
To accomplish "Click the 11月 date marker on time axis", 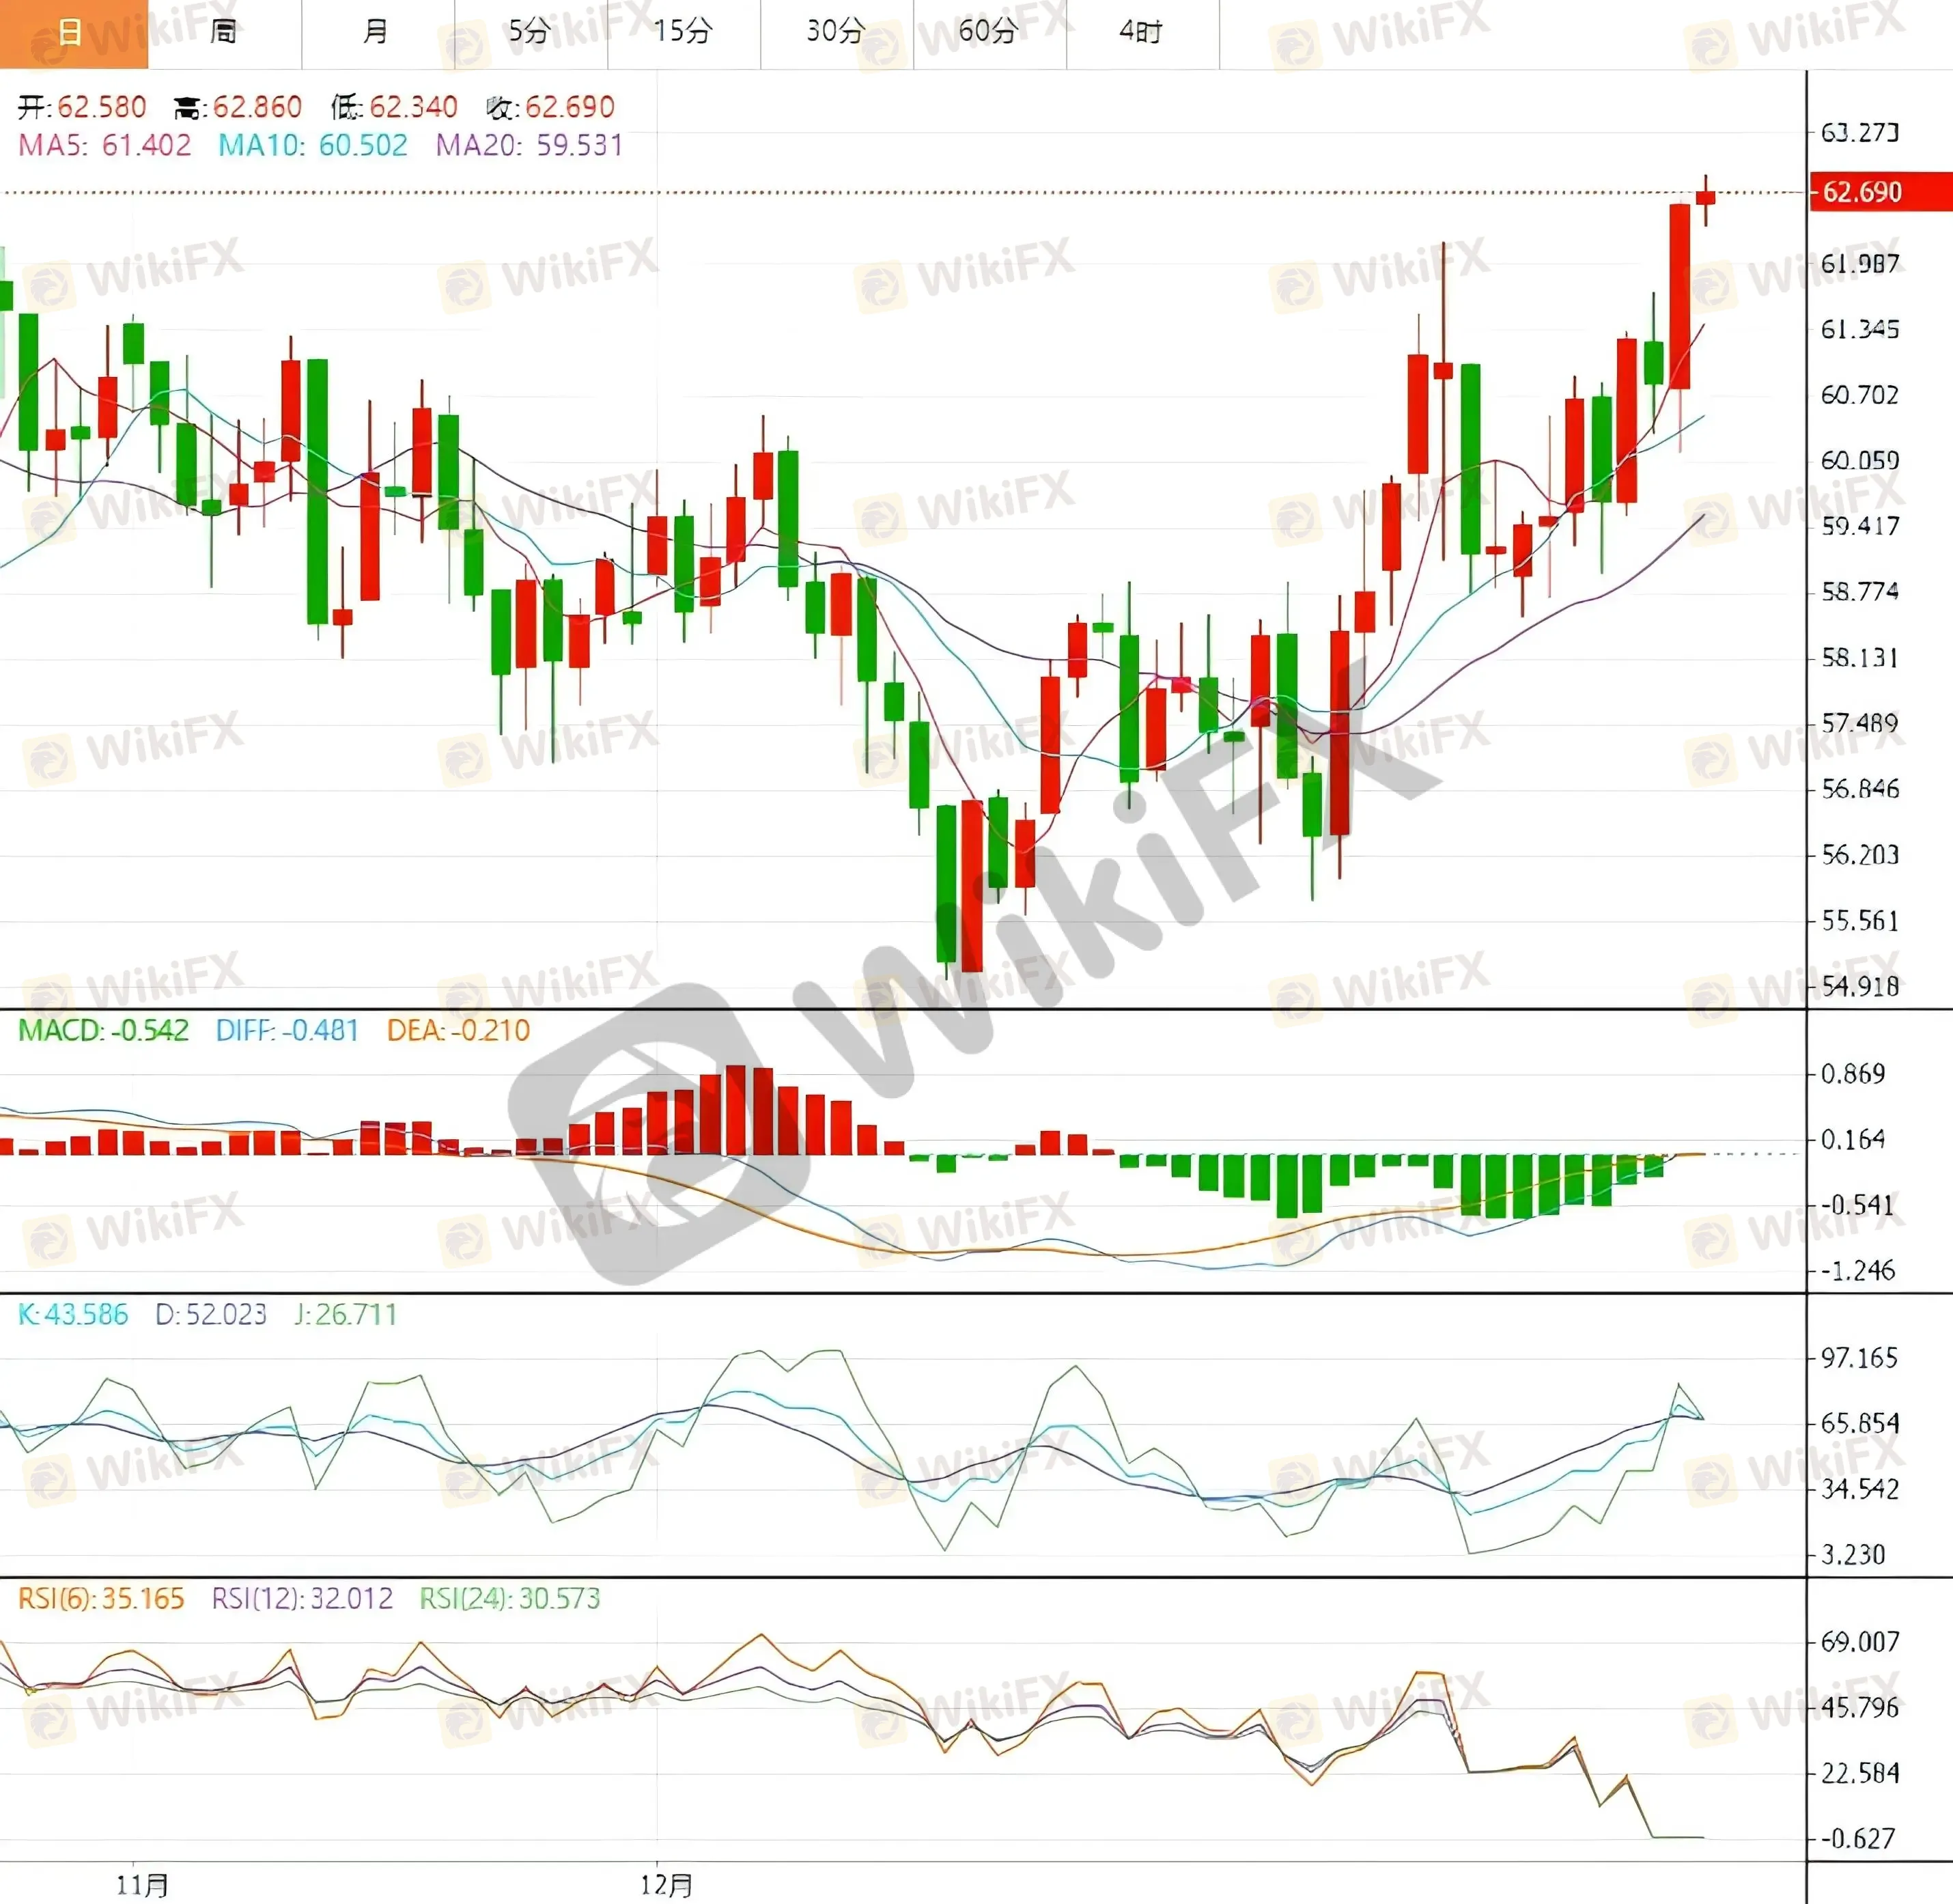I will [142, 1885].
